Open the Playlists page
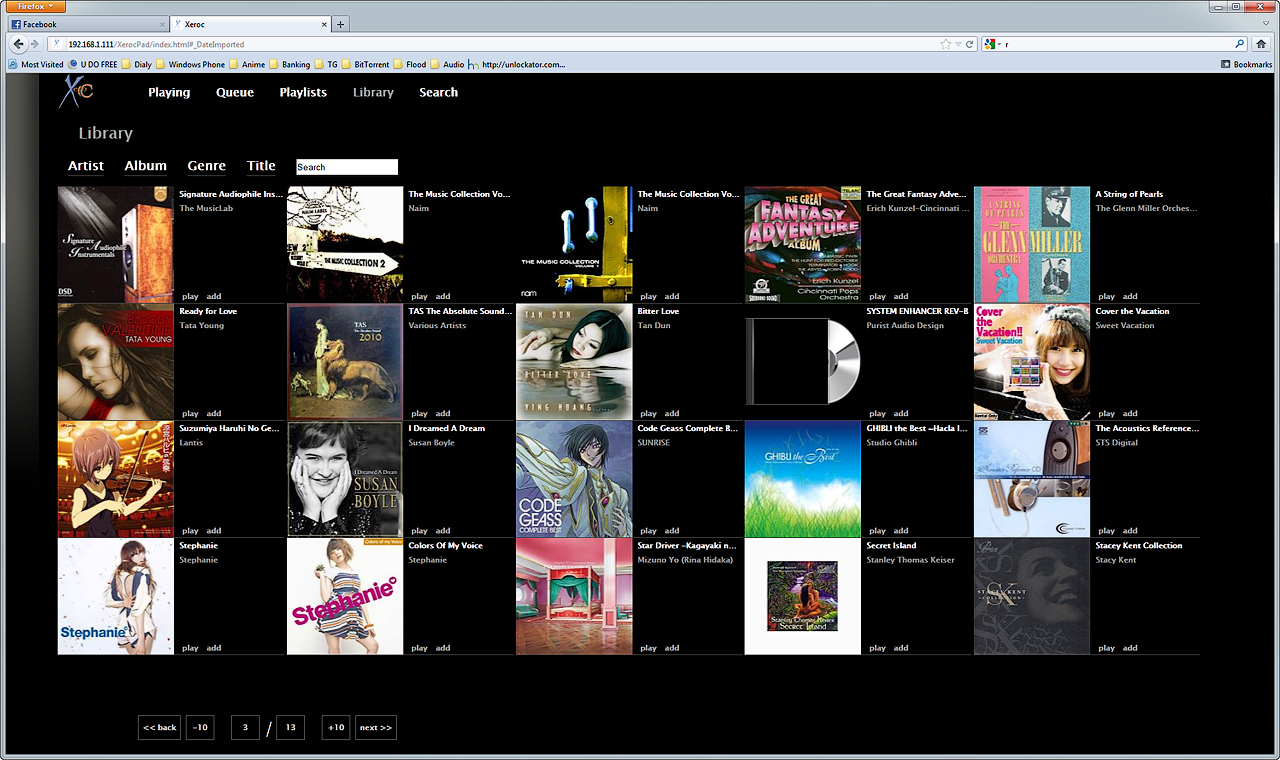Screen dimensions: 1280x760 pyautogui.click(x=303, y=92)
